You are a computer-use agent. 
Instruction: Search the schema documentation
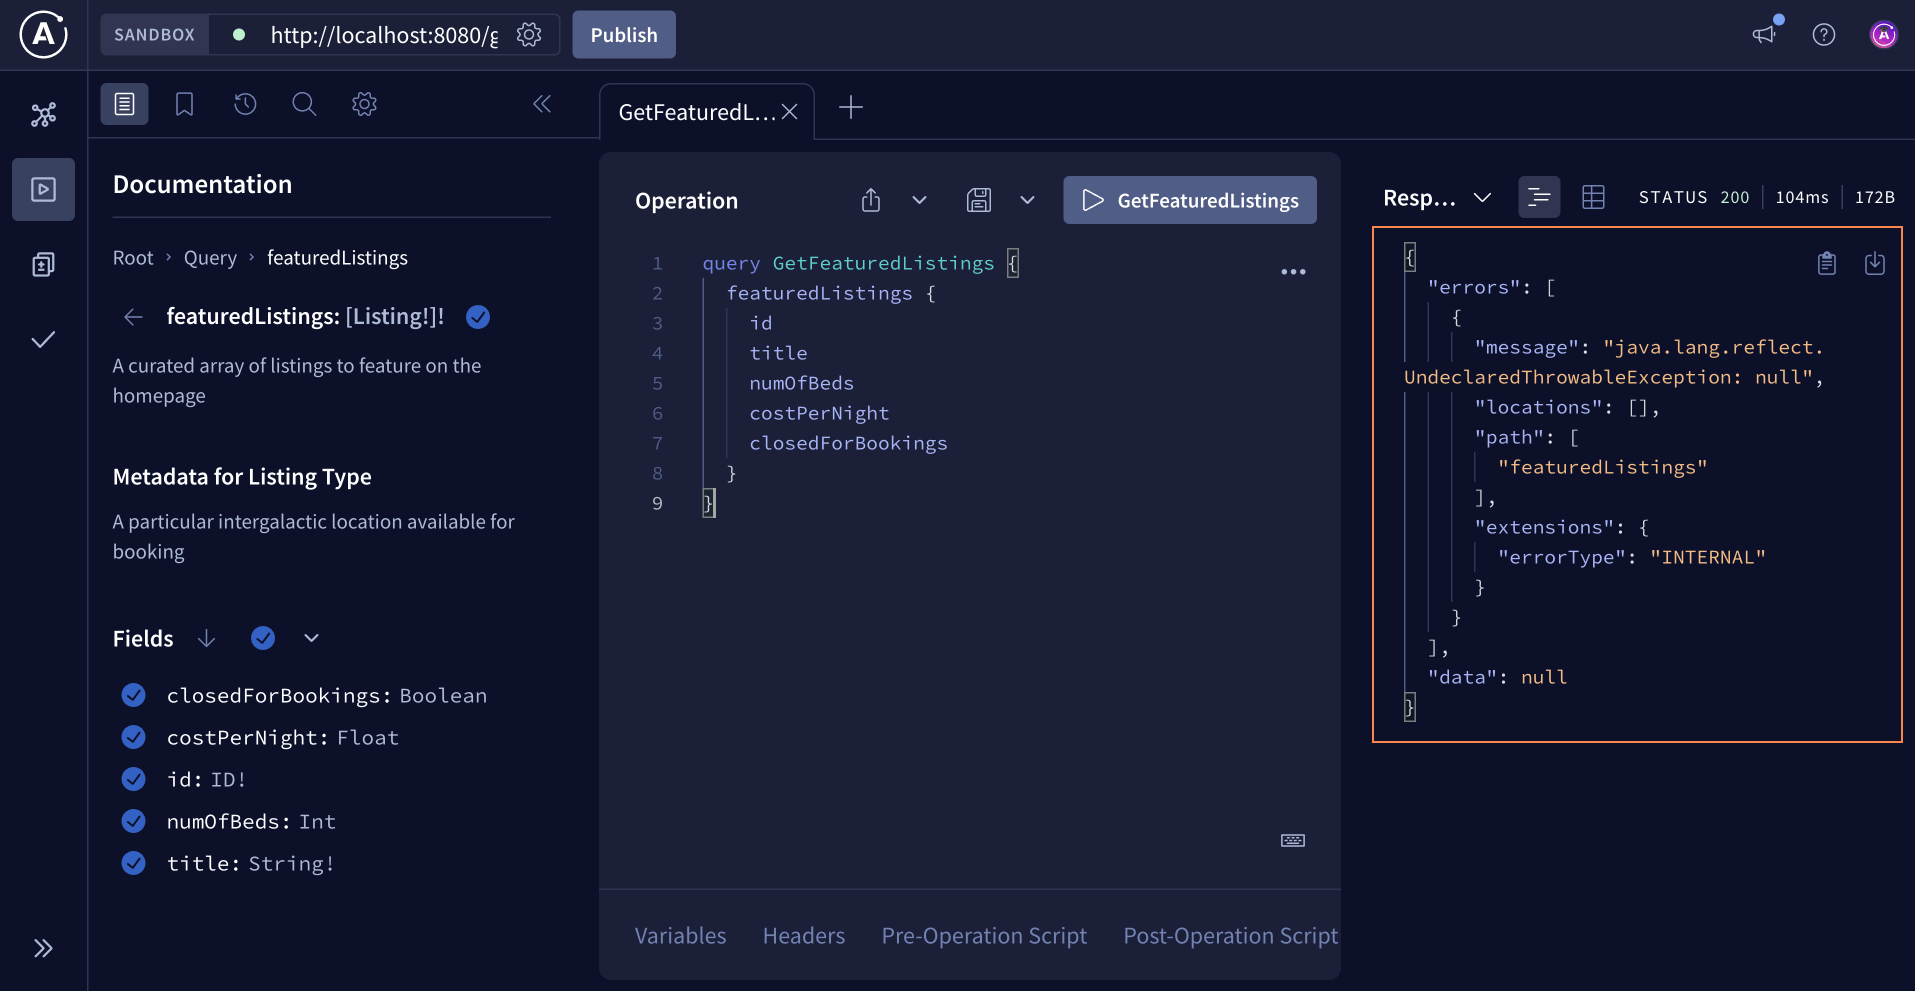(x=304, y=104)
